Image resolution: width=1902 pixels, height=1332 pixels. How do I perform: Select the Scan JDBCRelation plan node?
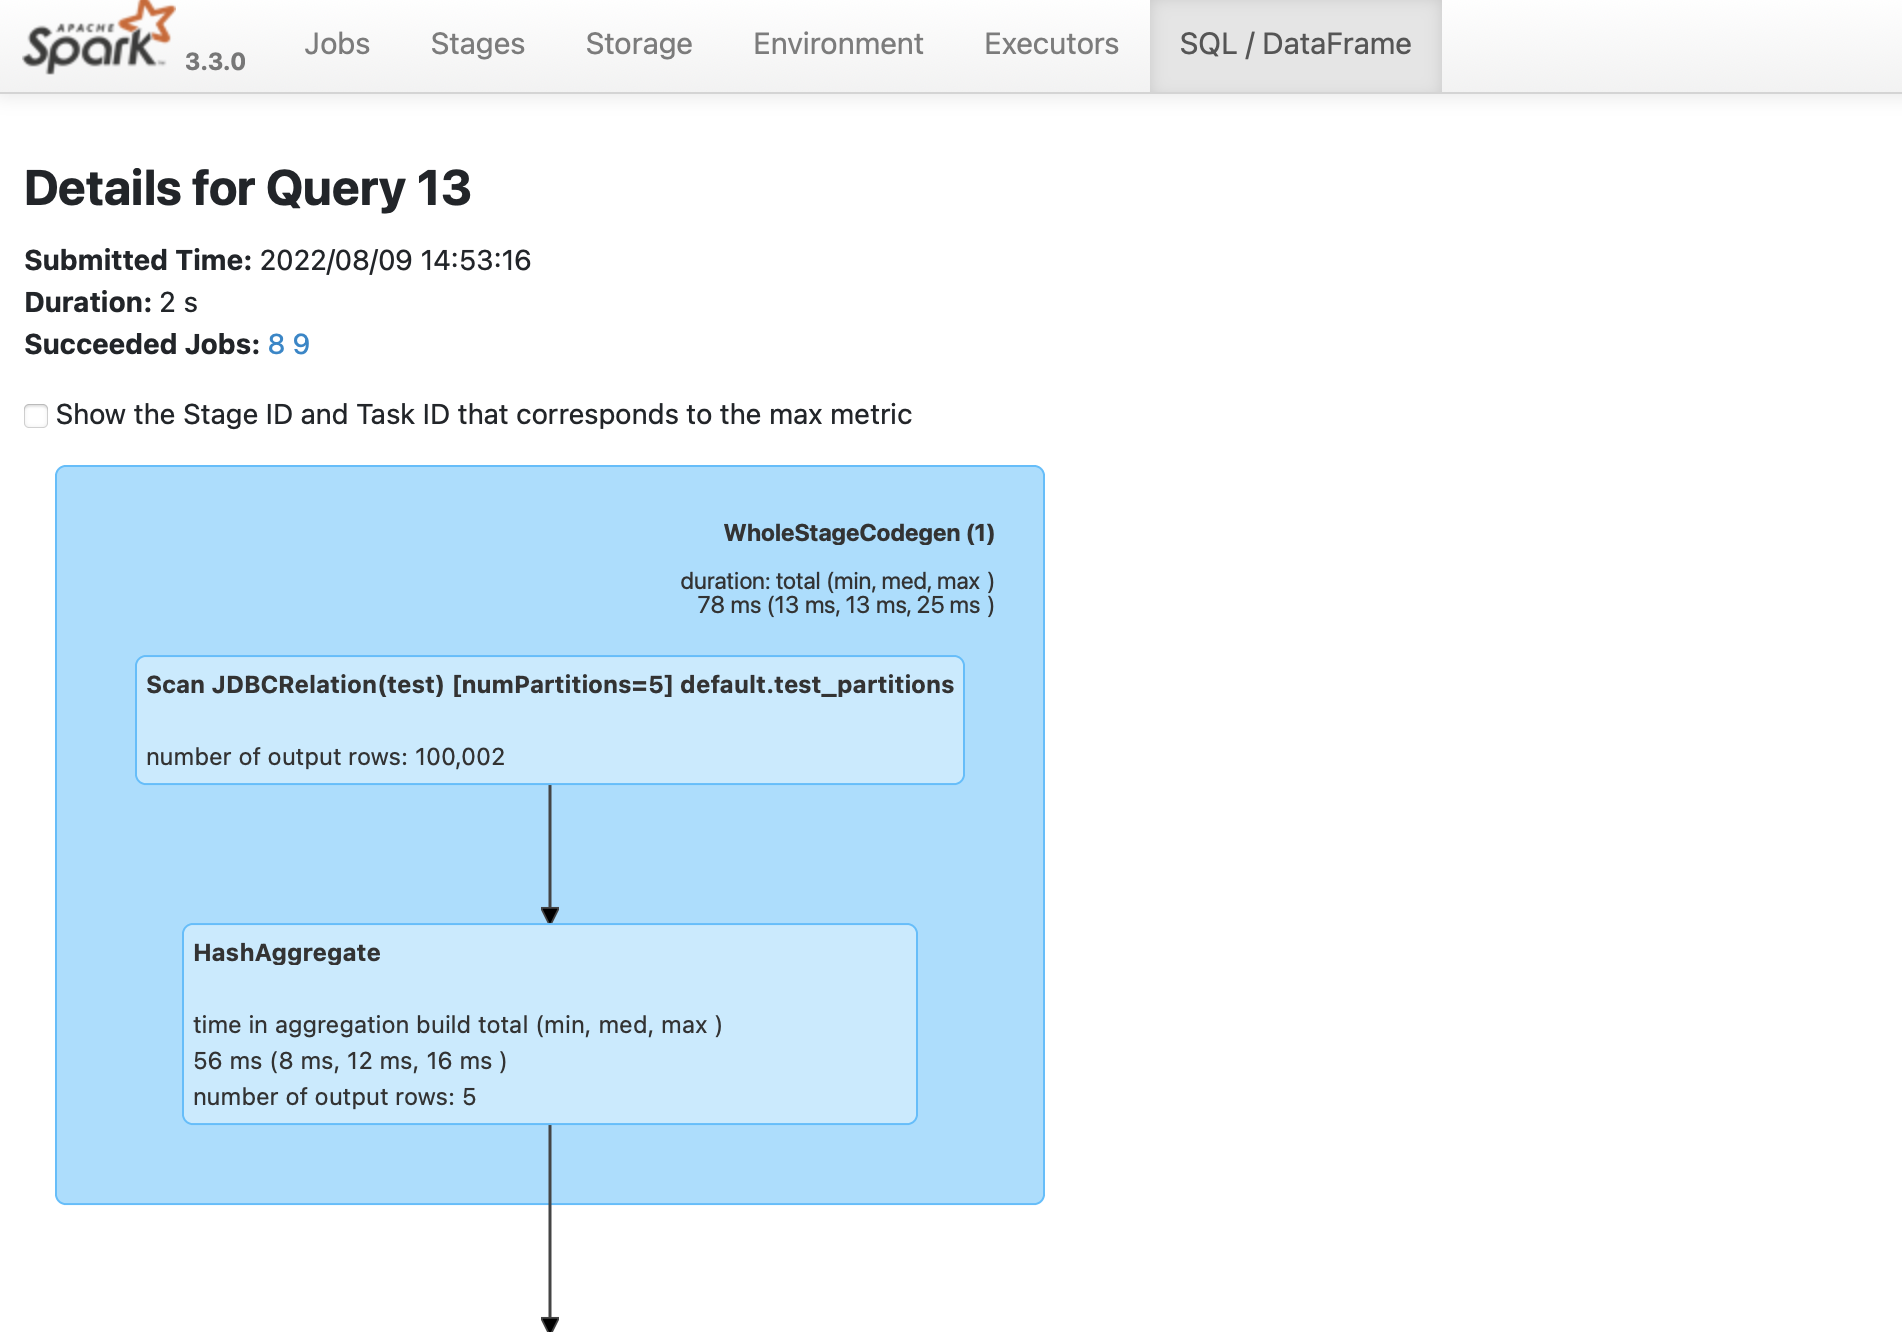tap(549, 720)
